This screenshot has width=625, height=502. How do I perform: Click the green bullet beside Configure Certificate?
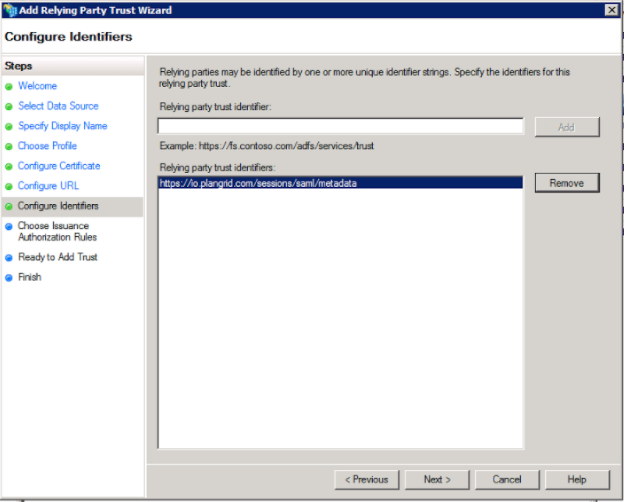(9, 166)
